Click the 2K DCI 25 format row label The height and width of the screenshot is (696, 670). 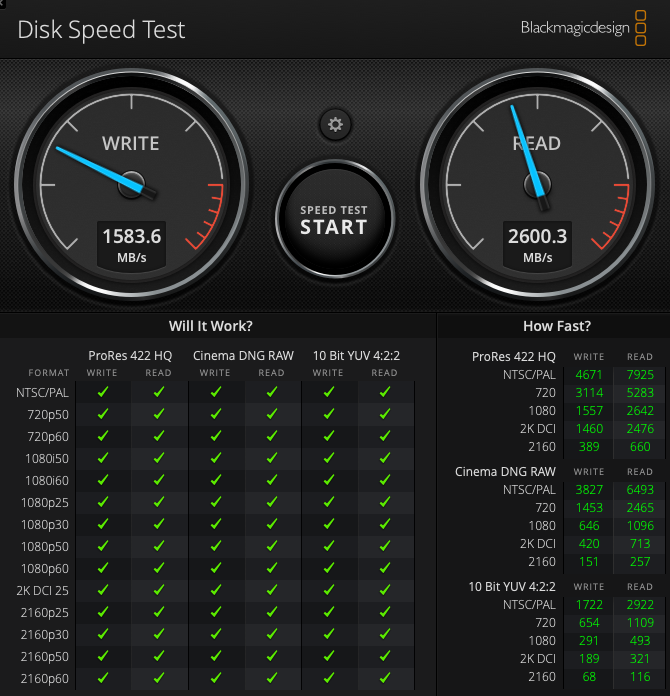coord(43,591)
